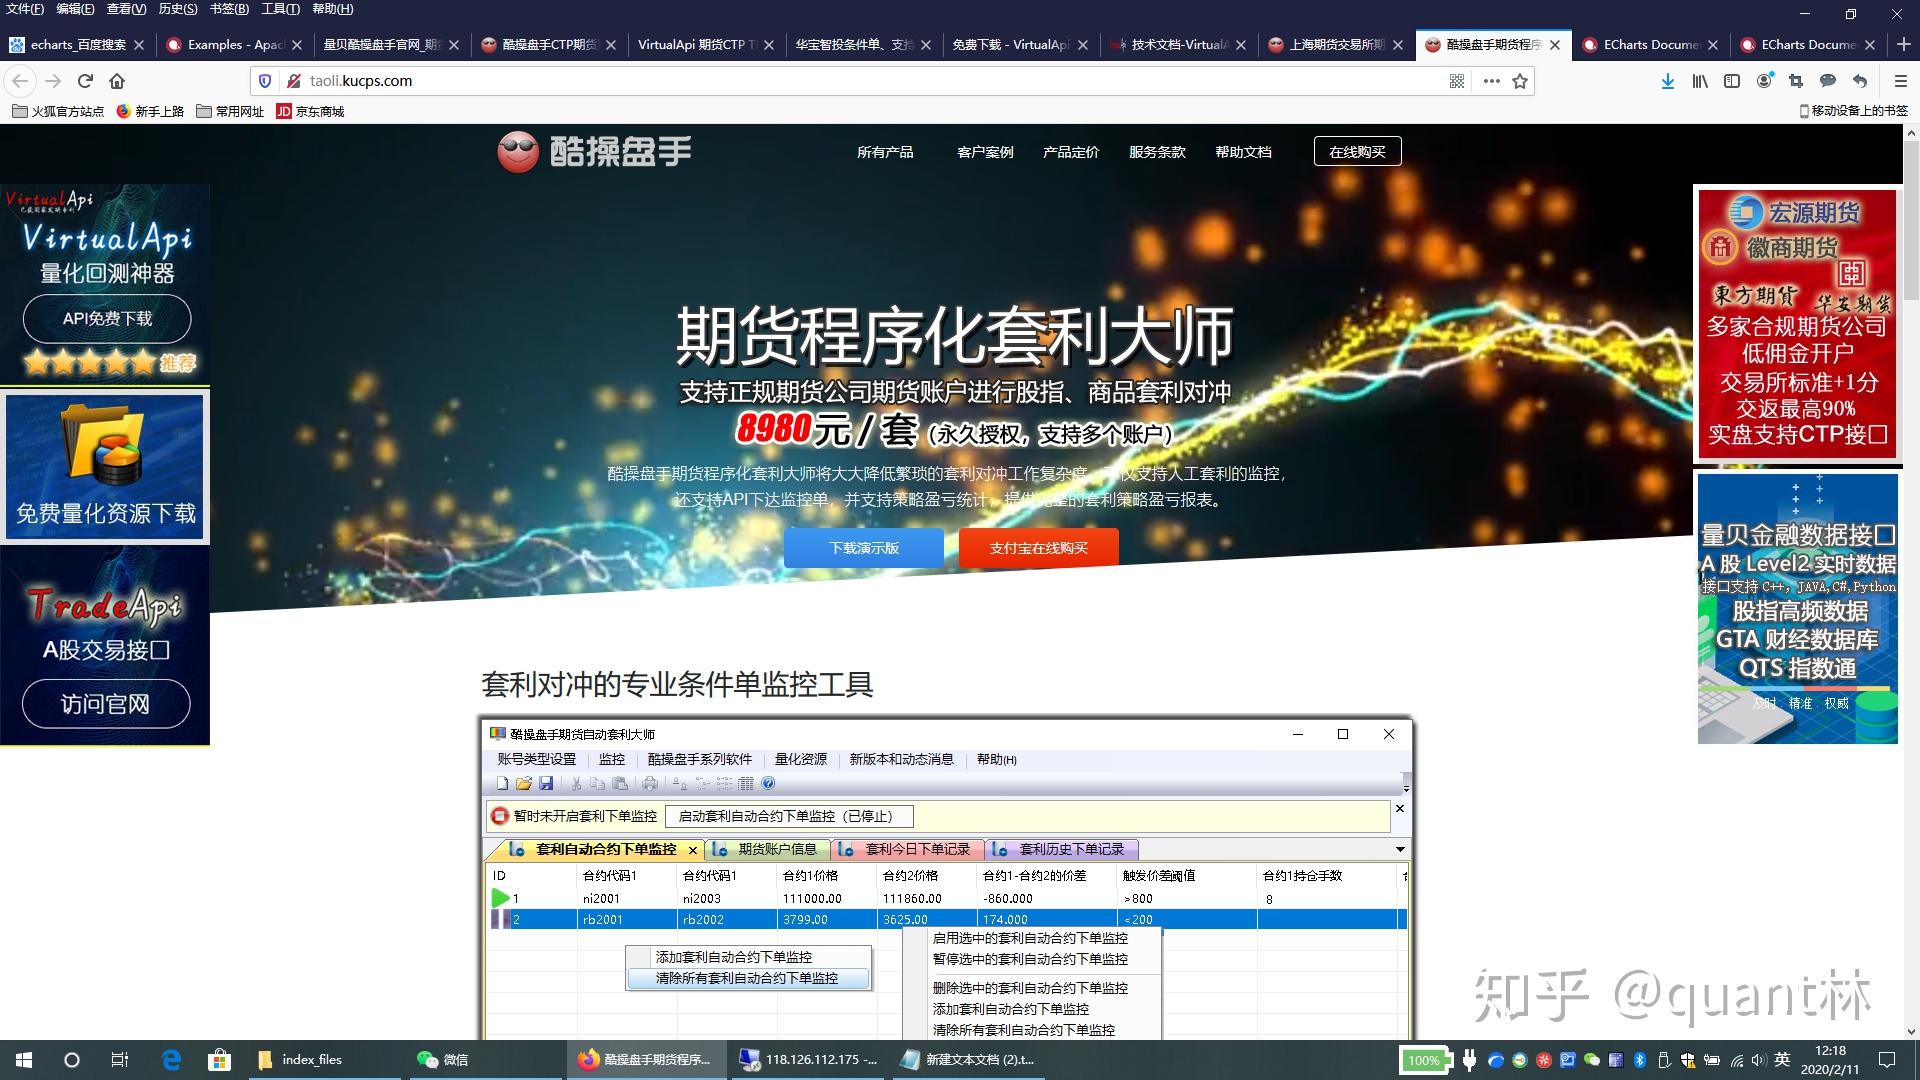Screen dimensions: 1920x1080
Task: Click the undo curved arrow toolbar icon
Action: click(x=1860, y=81)
